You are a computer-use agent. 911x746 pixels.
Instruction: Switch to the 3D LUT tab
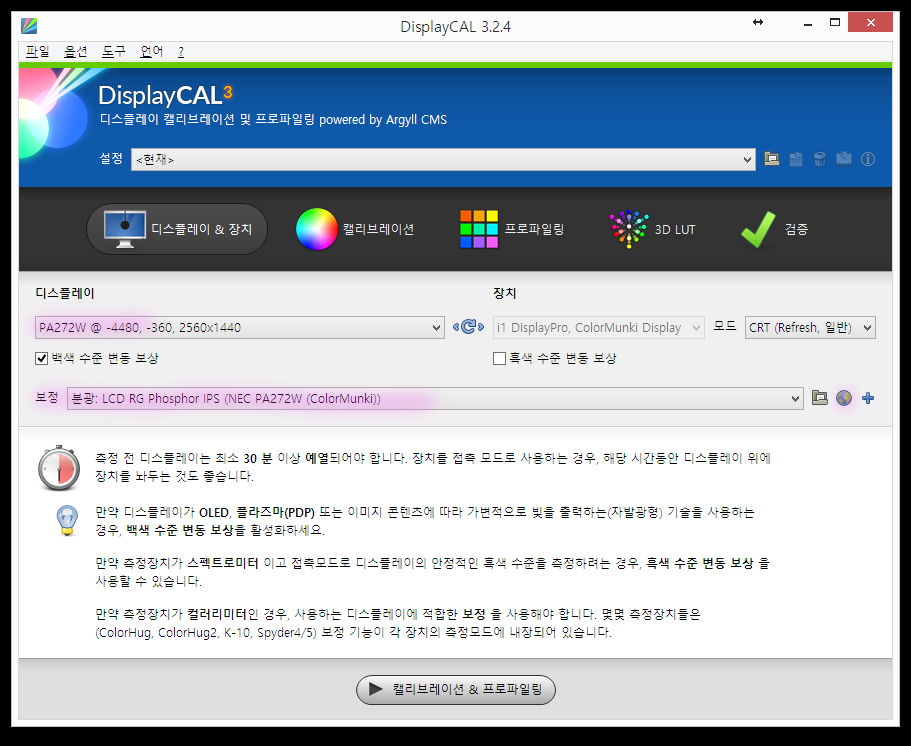652,229
